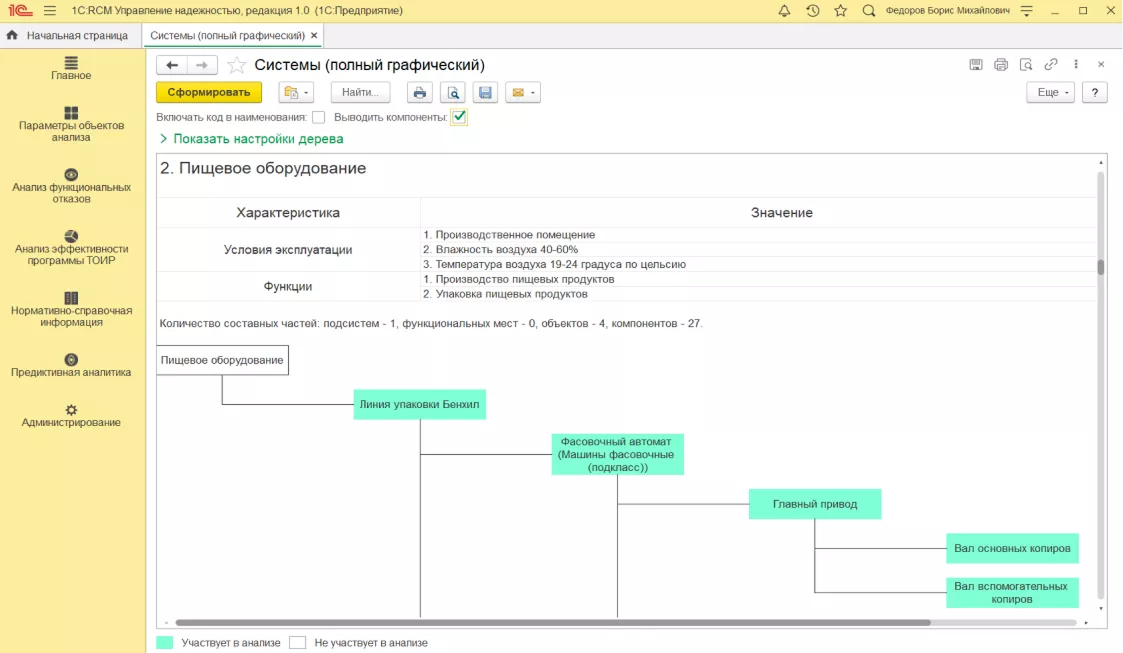Click the header save icon at top right
This screenshot has width=1123, height=653.
tap(976, 64)
